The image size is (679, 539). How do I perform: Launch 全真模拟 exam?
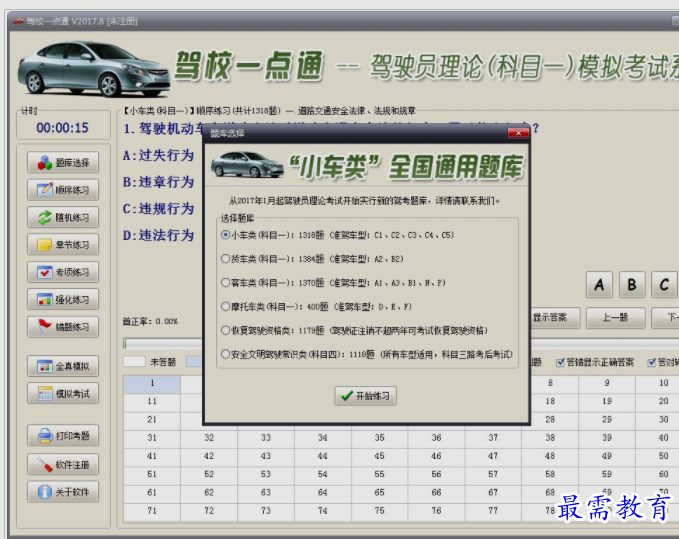tap(63, 366)
